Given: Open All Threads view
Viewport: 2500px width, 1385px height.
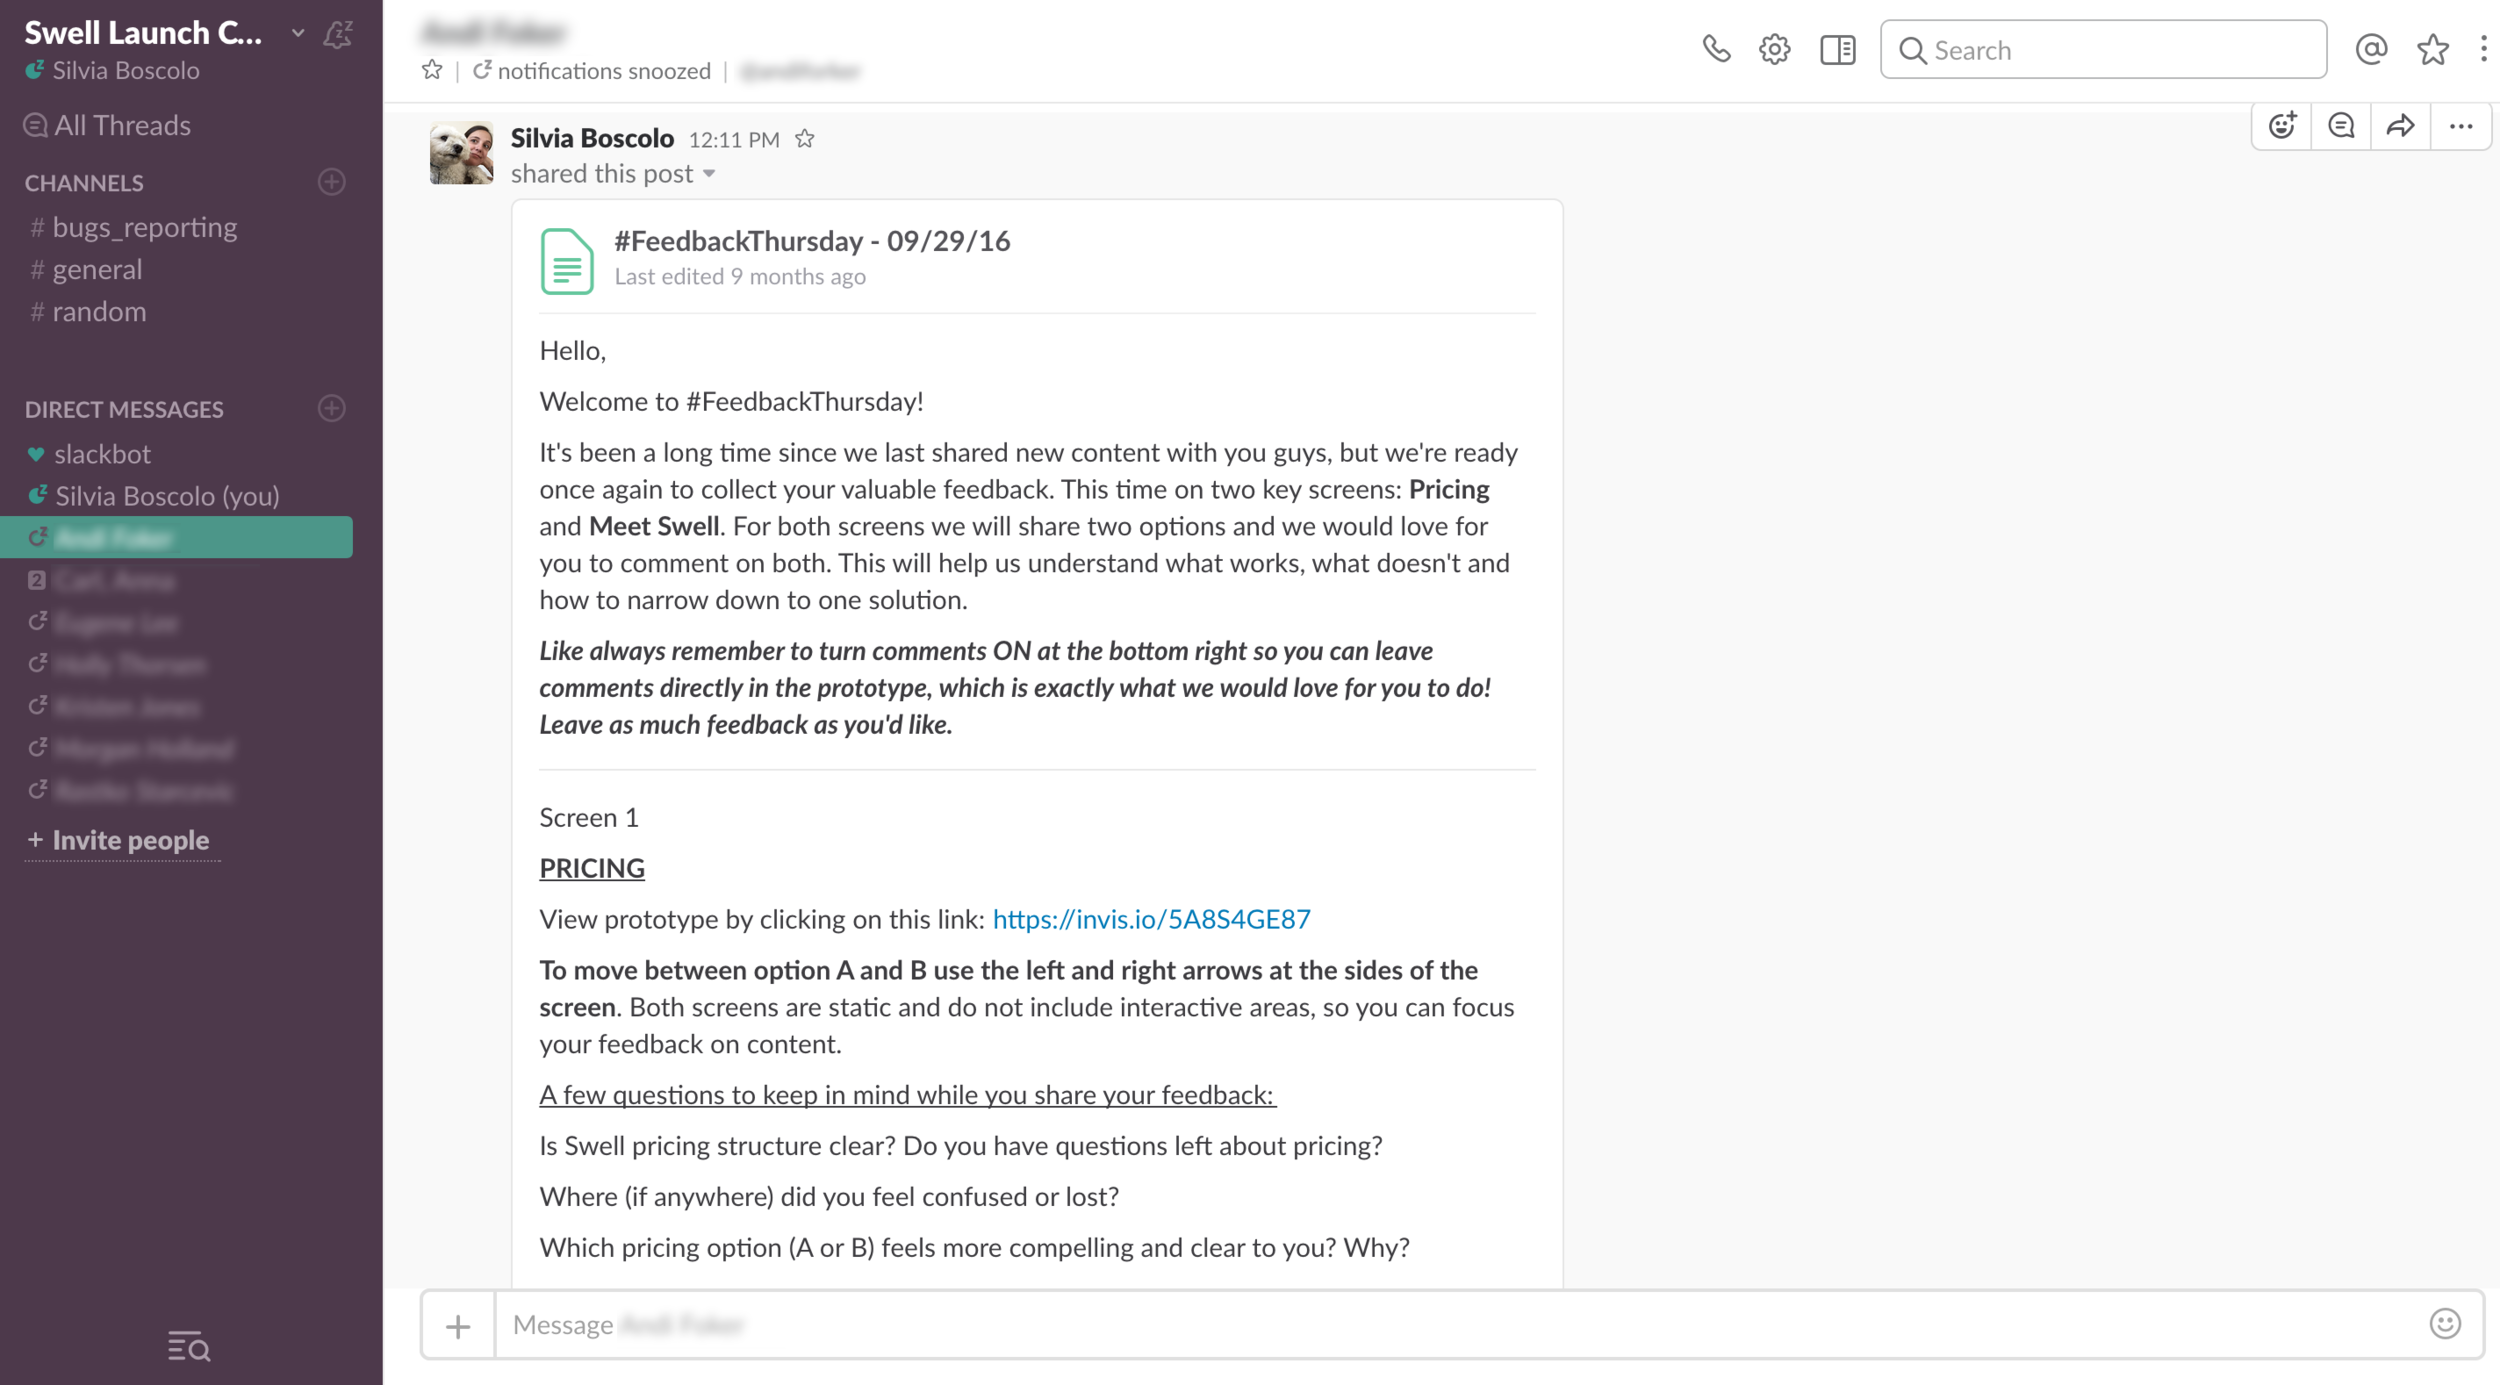Looking at the screenshot, I should [x=107, y=125].
